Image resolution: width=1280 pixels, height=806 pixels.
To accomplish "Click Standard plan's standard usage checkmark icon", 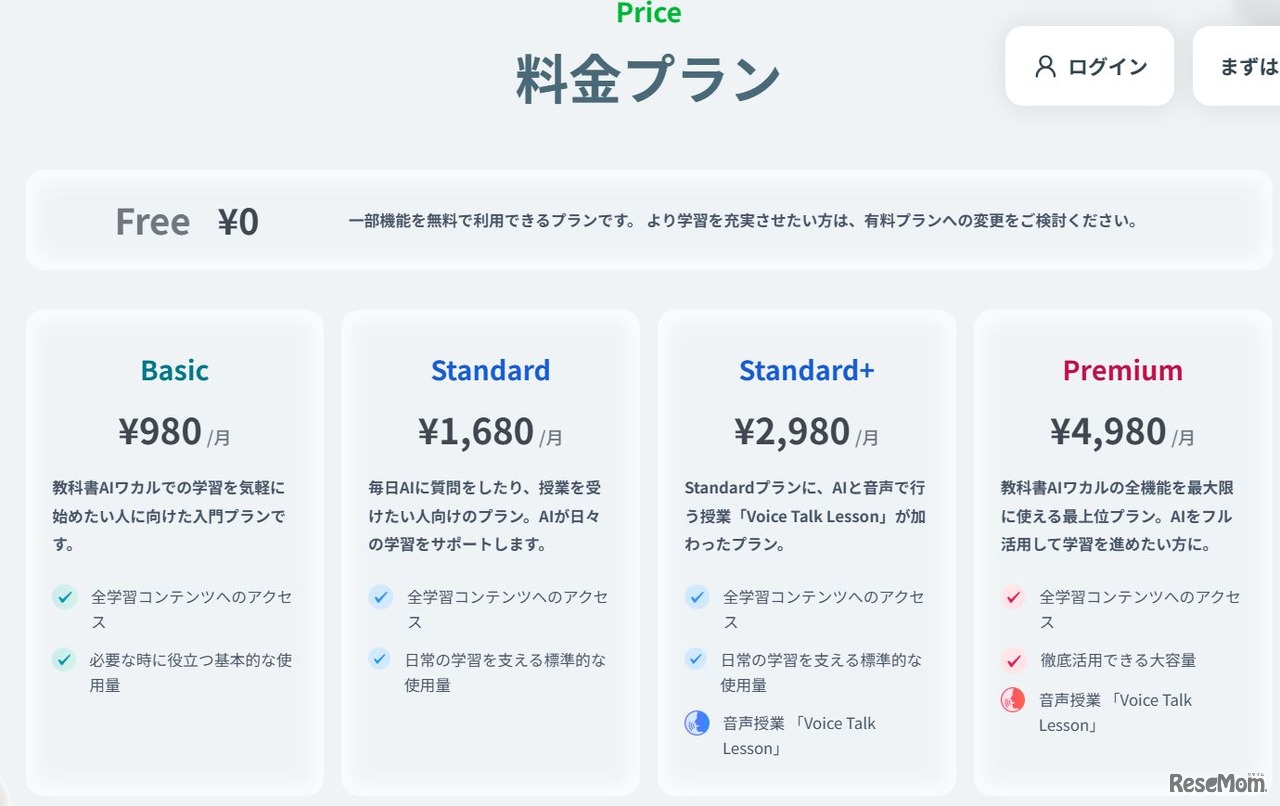I will click(380, 659).
